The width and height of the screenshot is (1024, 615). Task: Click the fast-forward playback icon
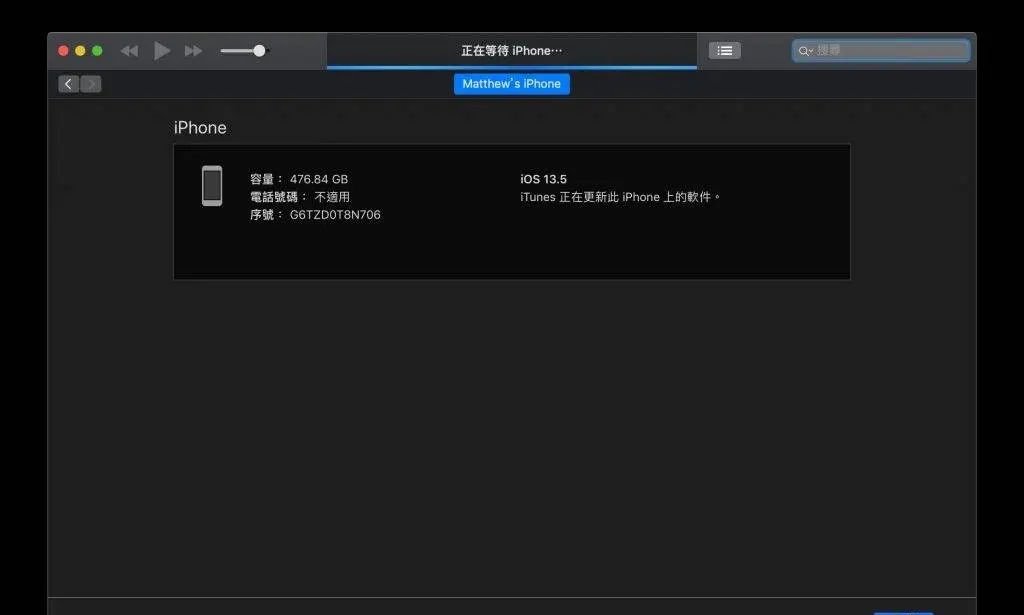pos(193,50)
